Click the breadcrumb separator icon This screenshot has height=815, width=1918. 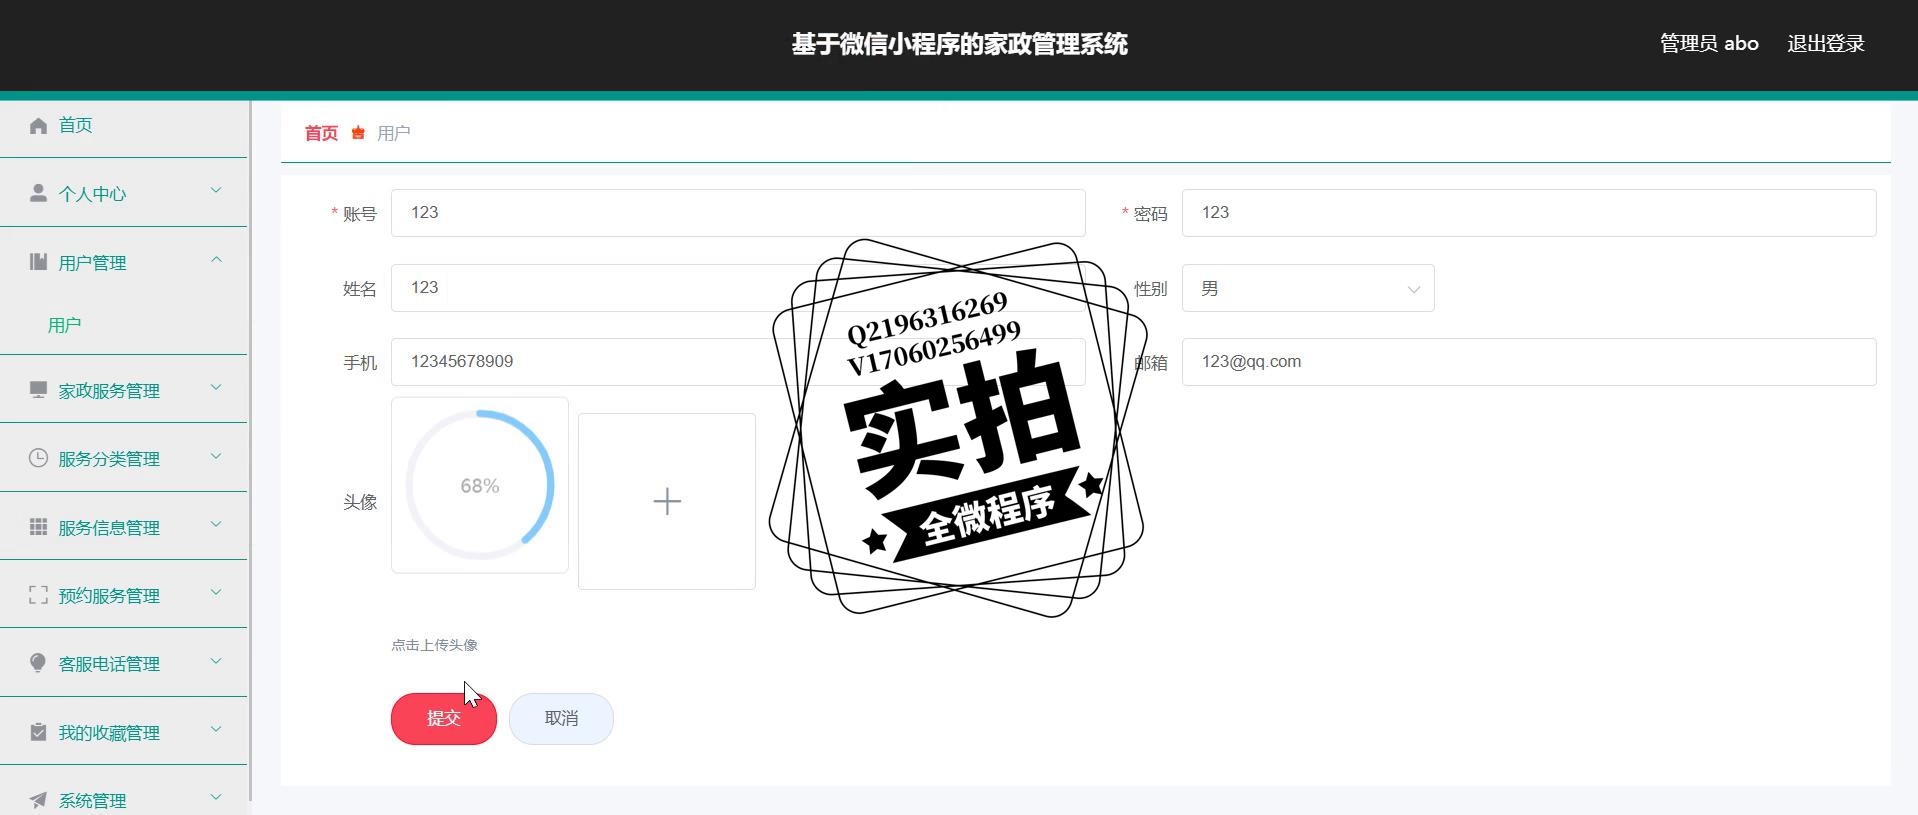tap(358, 133)
